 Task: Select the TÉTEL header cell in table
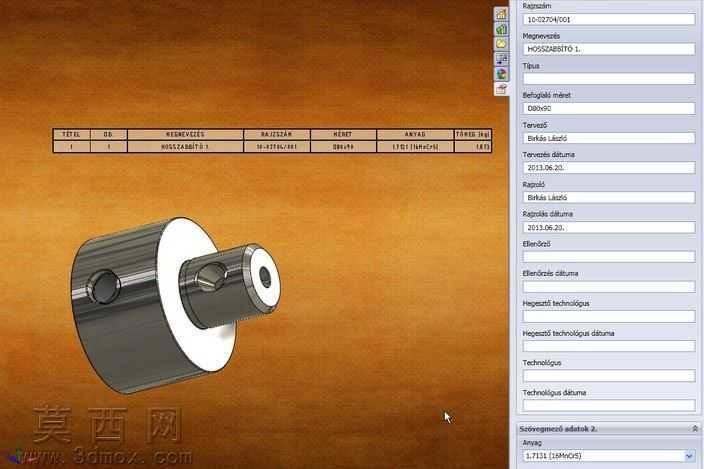click(x=72, y=134)
